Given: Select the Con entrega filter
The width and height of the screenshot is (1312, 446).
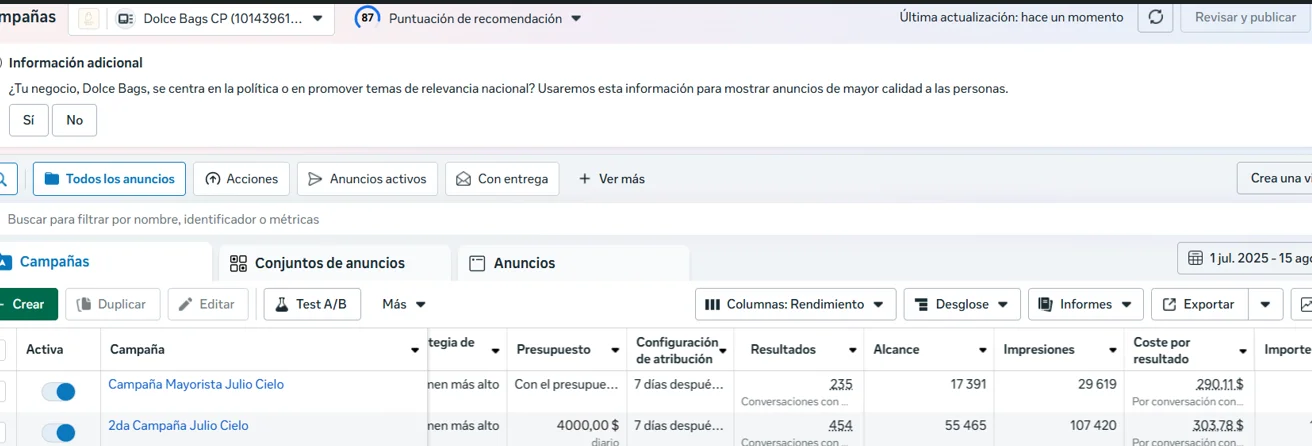Looking at the screenshot, I should (502, 179).
